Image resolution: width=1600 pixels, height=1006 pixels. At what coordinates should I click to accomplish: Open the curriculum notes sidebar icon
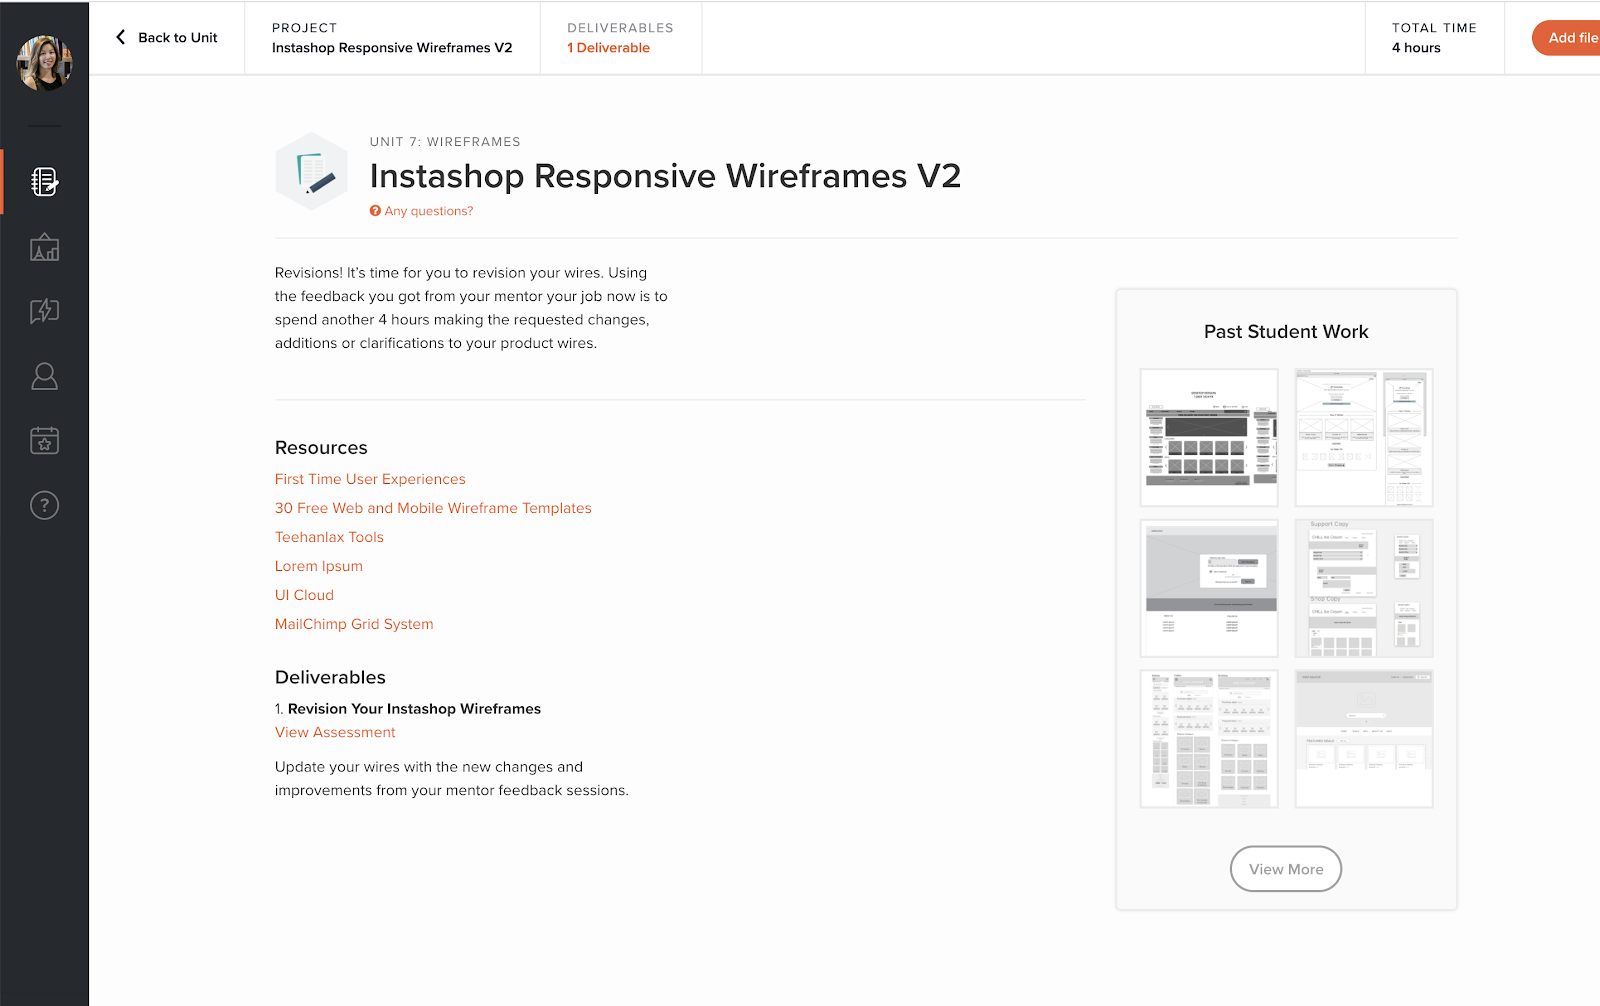pos(45,182)
